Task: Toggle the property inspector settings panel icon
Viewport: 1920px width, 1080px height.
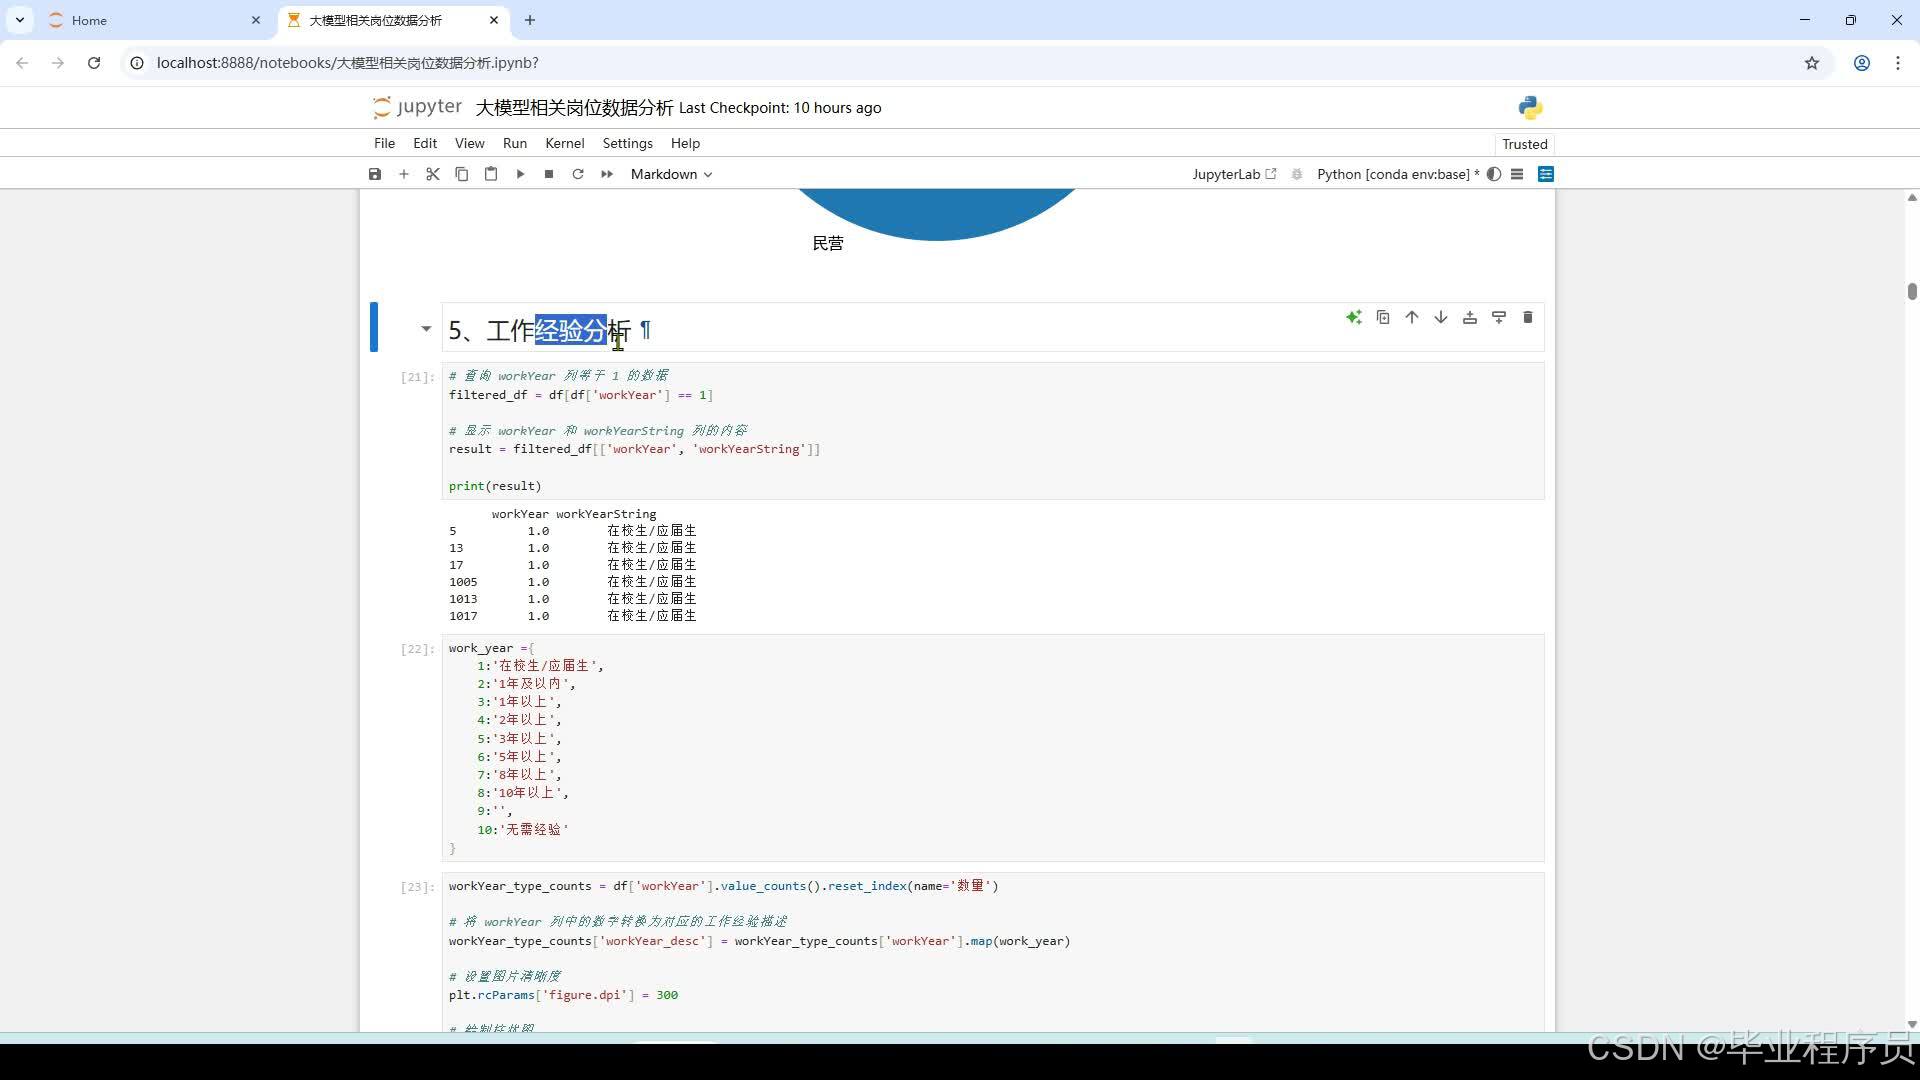Action: [1546, 174]
